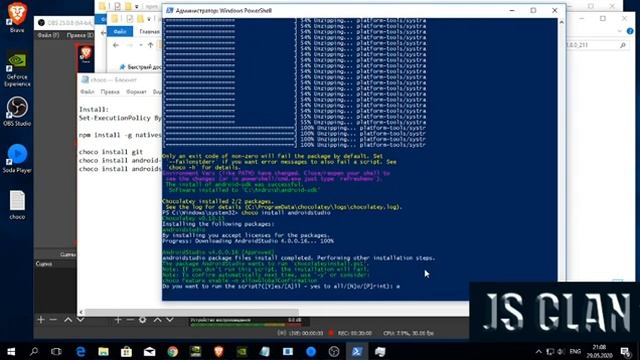This screenshot has height=360, width=640.
Task: Open PowerShell window system menu icon
Action: point(169,10)
